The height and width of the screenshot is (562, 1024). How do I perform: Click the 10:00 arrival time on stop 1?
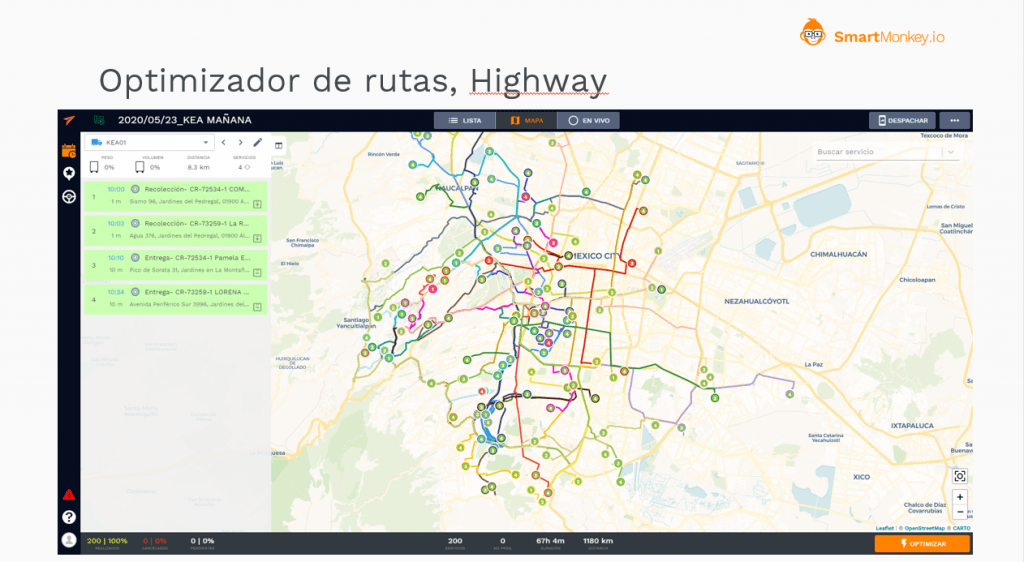point(116,189)
